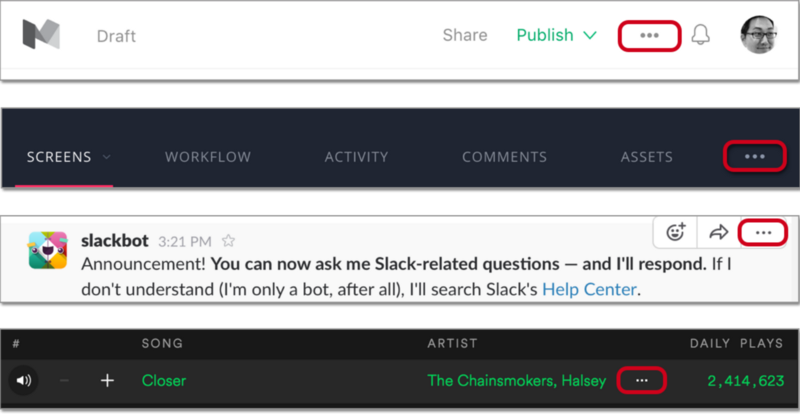Open the Assets tab
Image resolution: width=800 pixels, height=415 pixels.
(x=646, y=157)
